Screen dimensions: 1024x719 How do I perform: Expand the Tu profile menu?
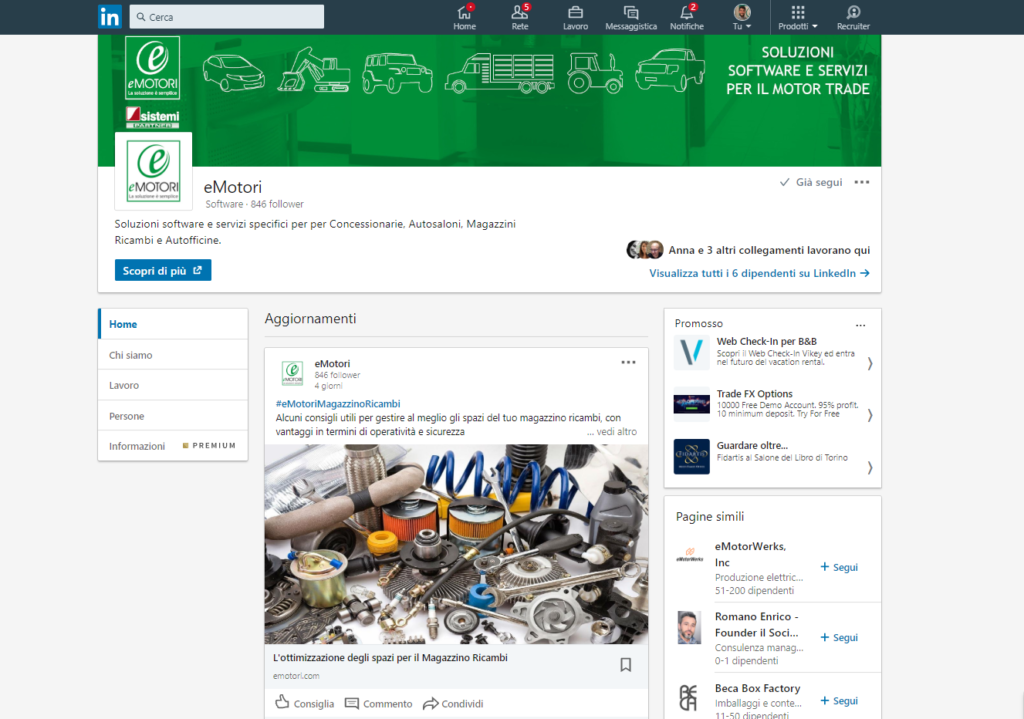coord(742,17)
